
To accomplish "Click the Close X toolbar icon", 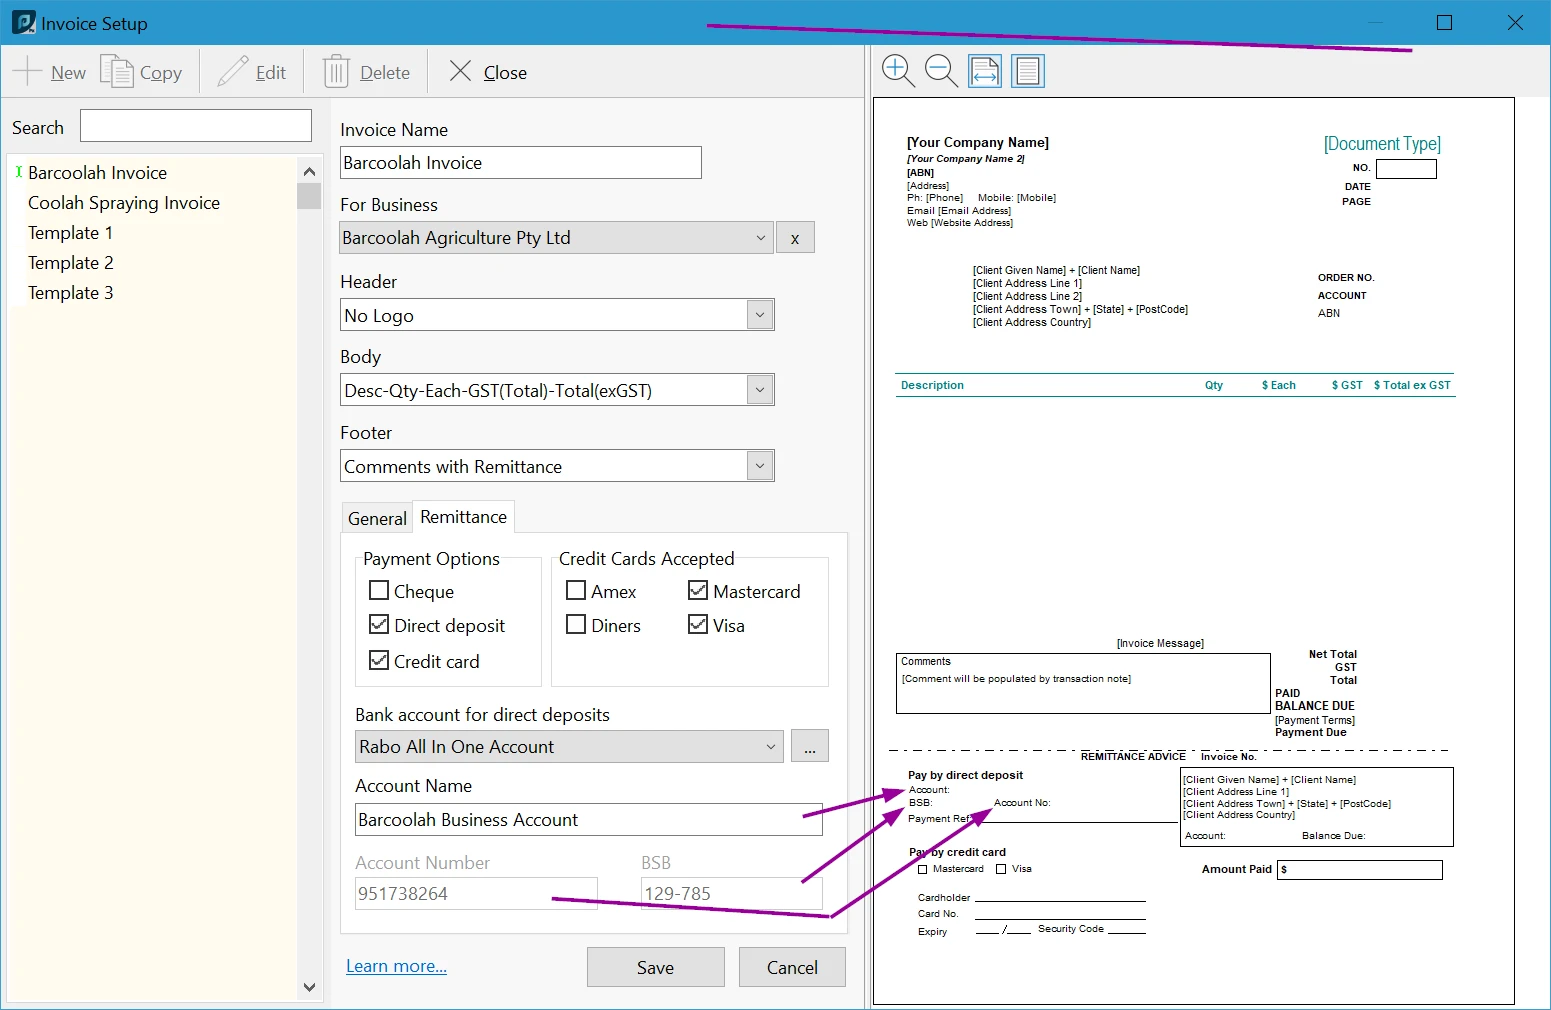I will (460, 71).
